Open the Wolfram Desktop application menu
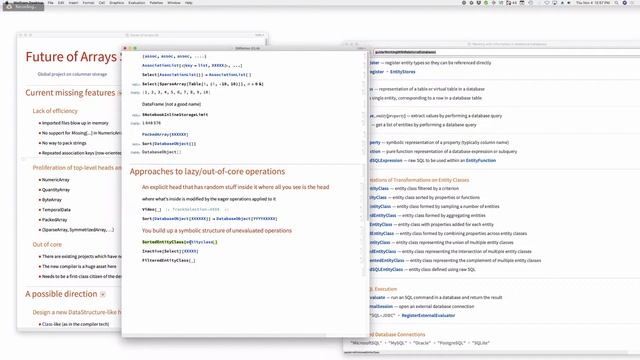 (x=29, y=2)
